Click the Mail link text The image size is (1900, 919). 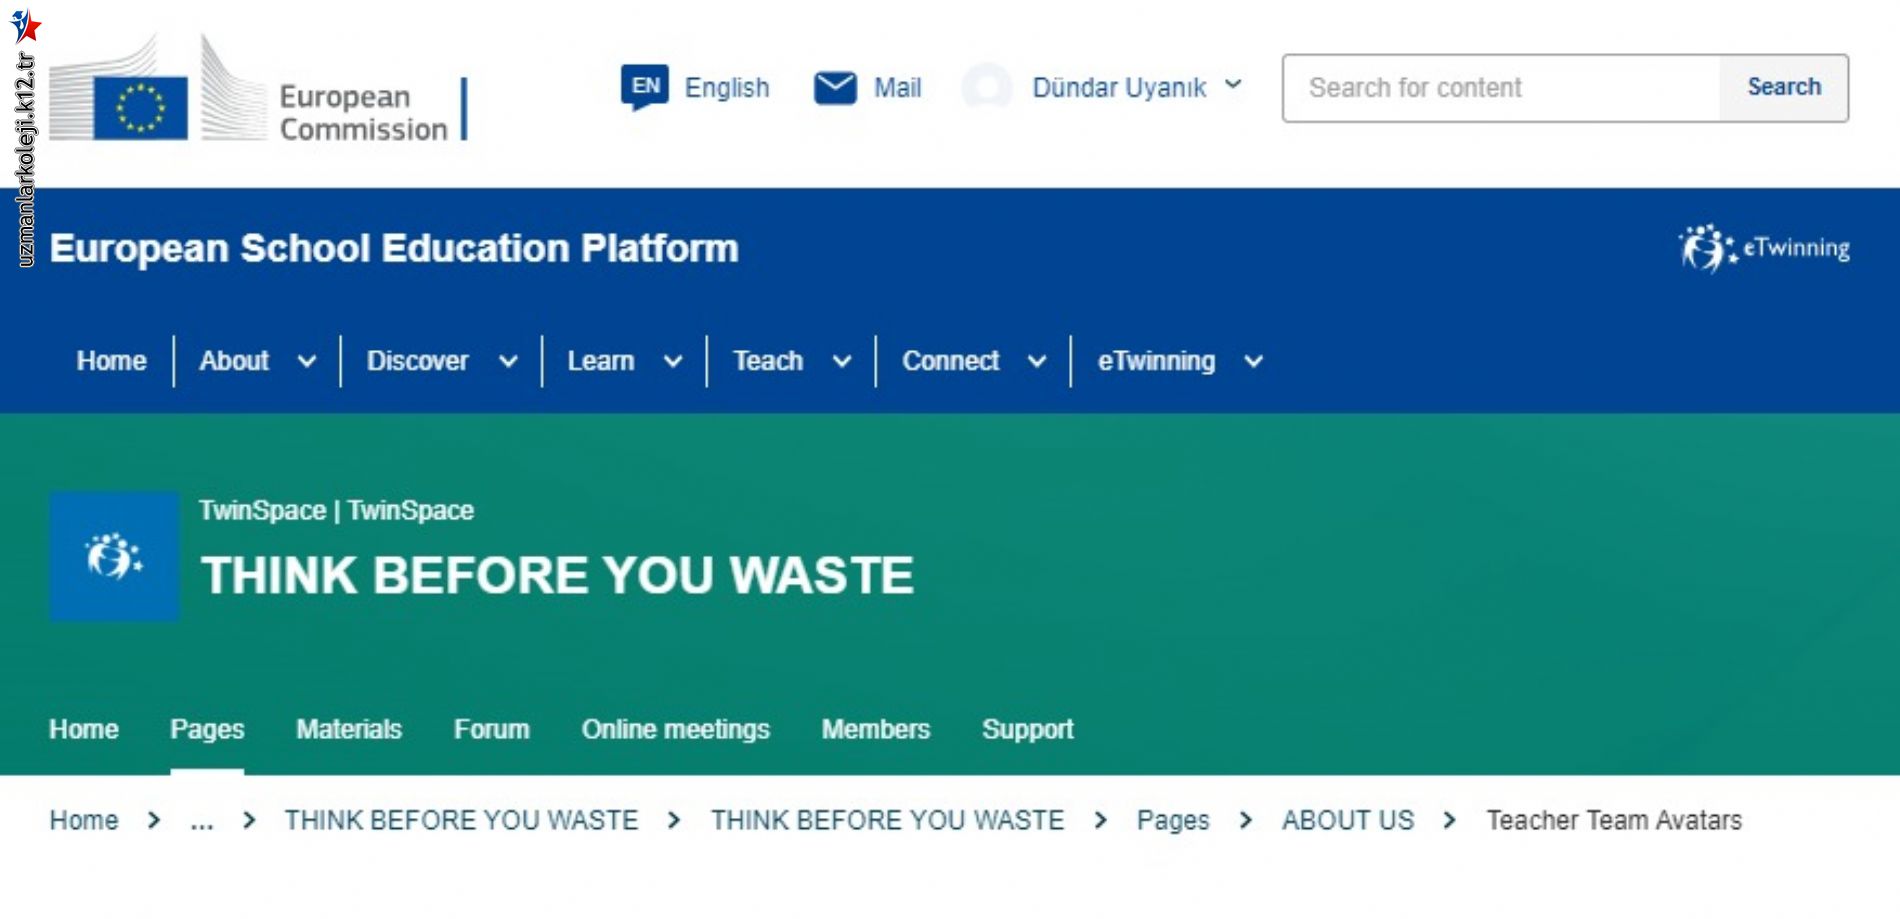coord(897,88)
